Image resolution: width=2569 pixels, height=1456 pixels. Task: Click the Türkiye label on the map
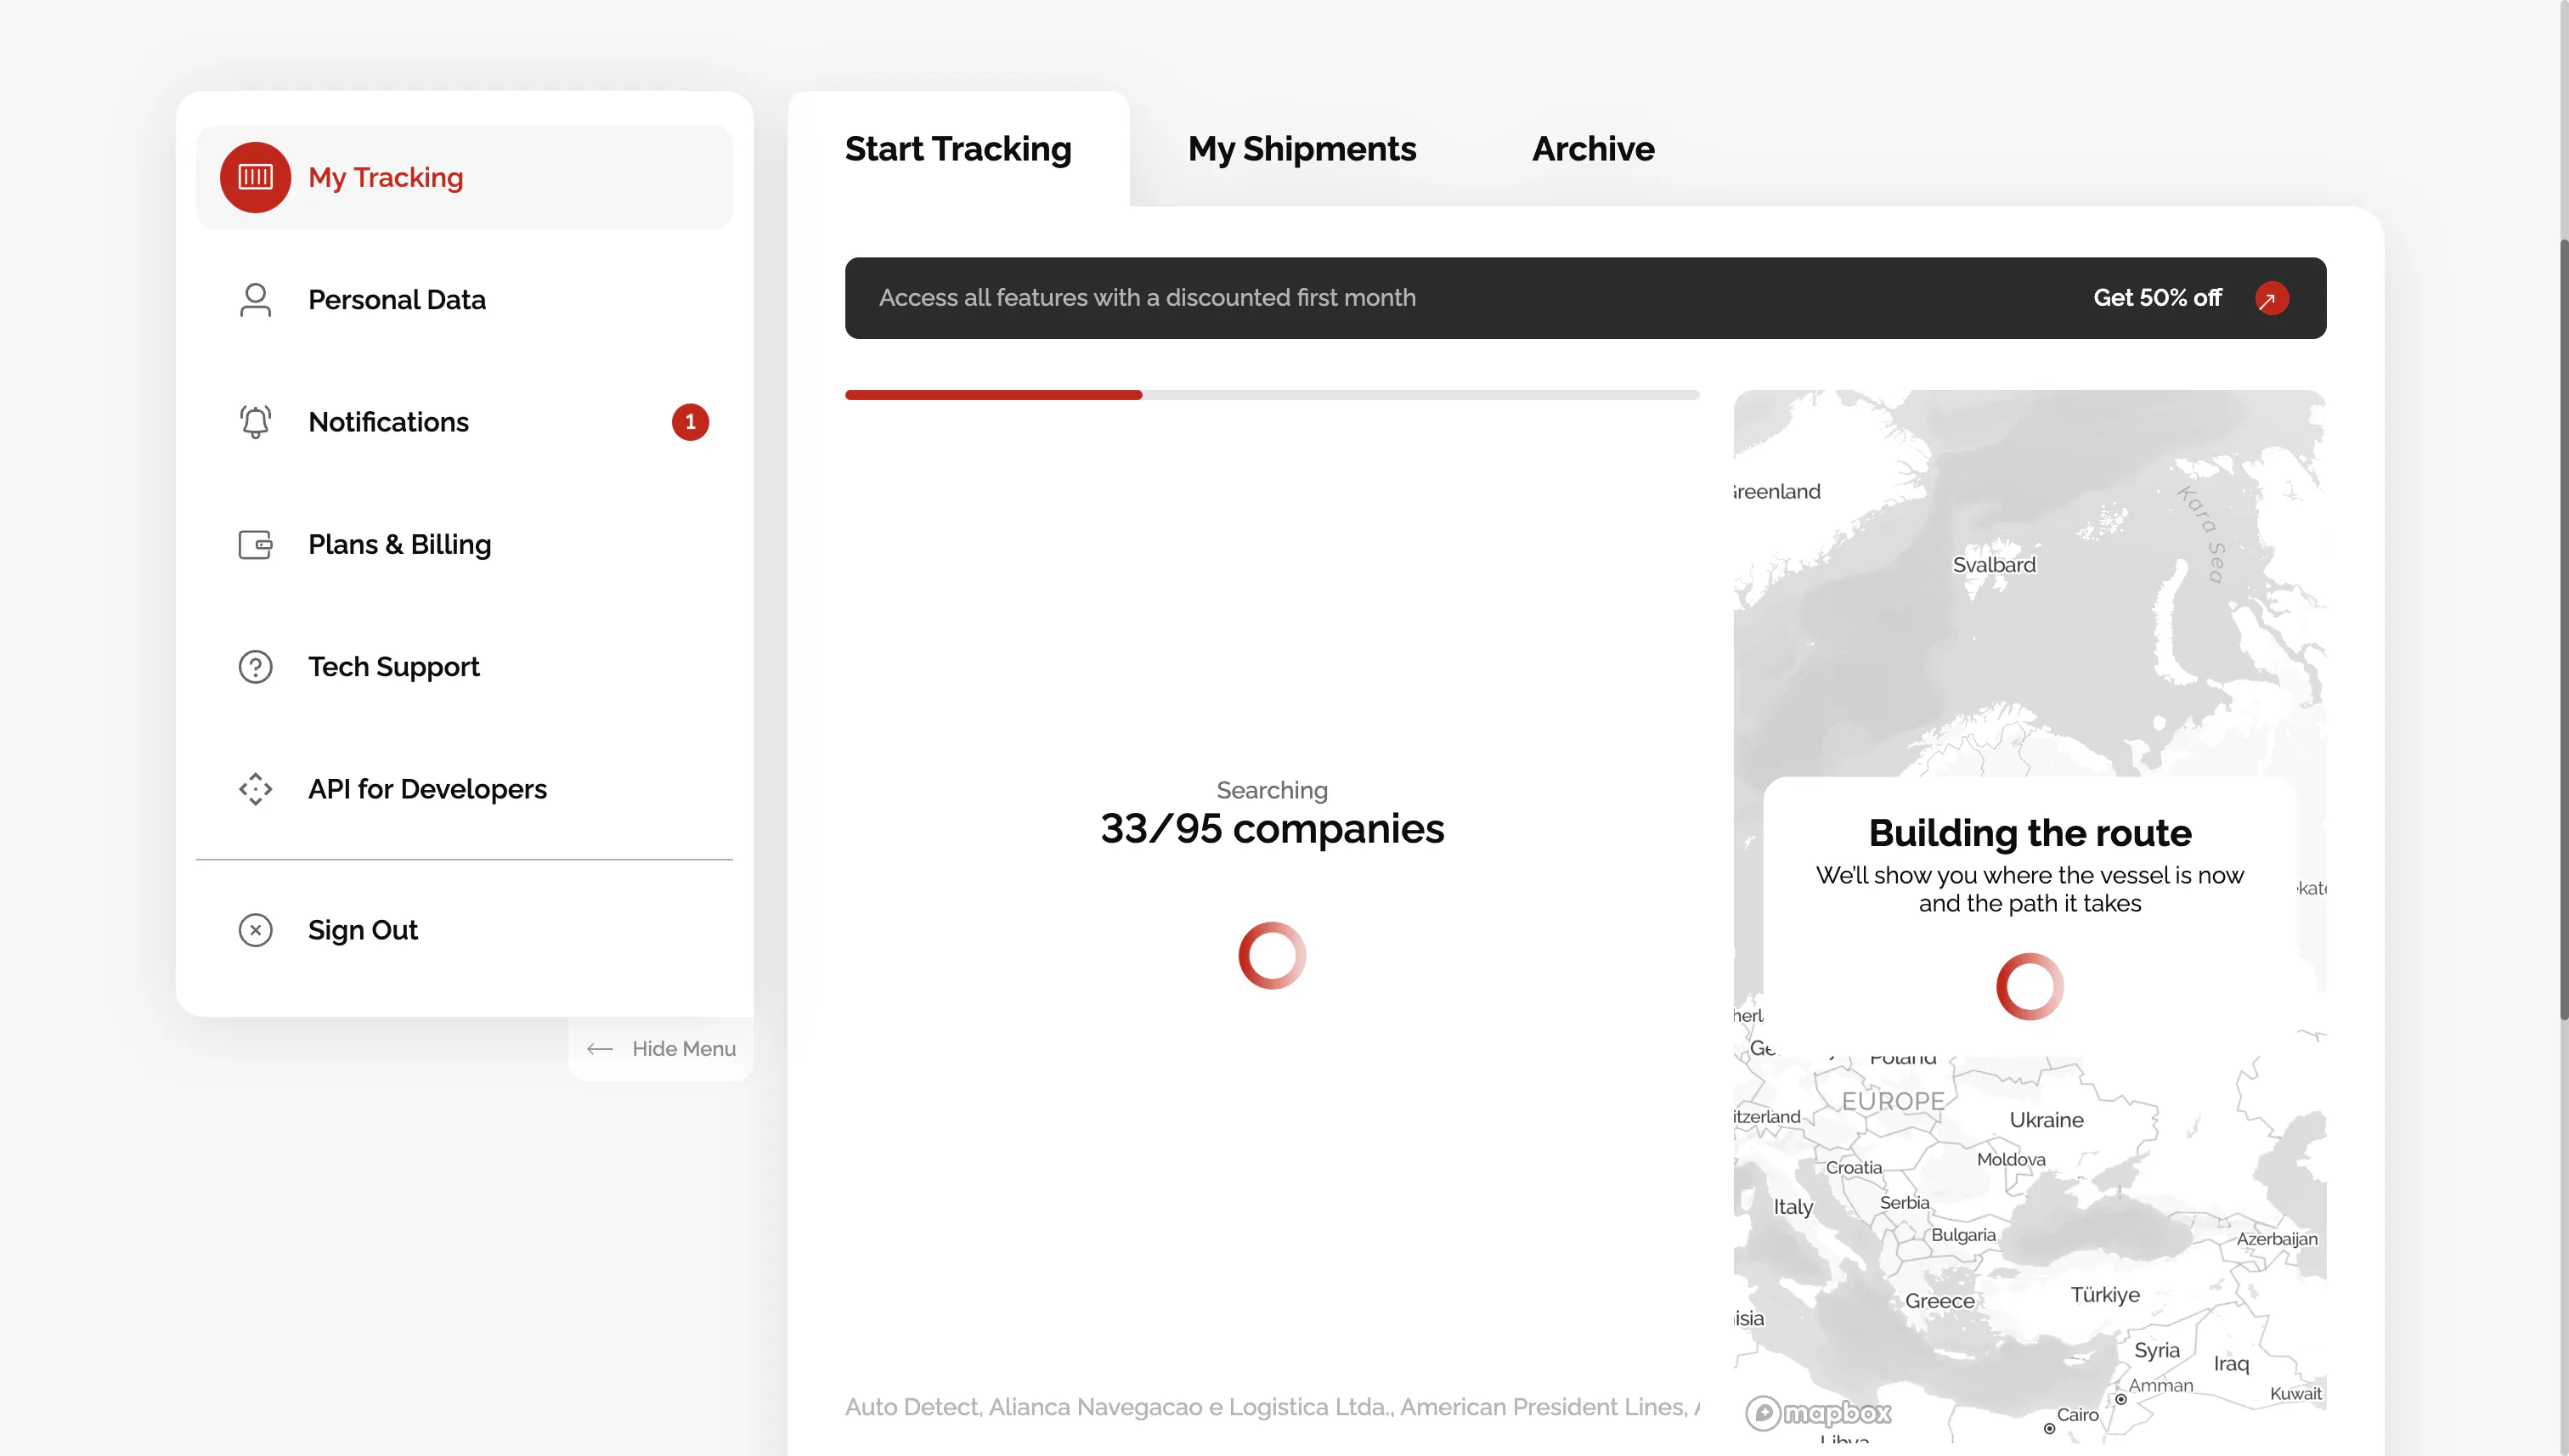(x=2105, y=1295)
